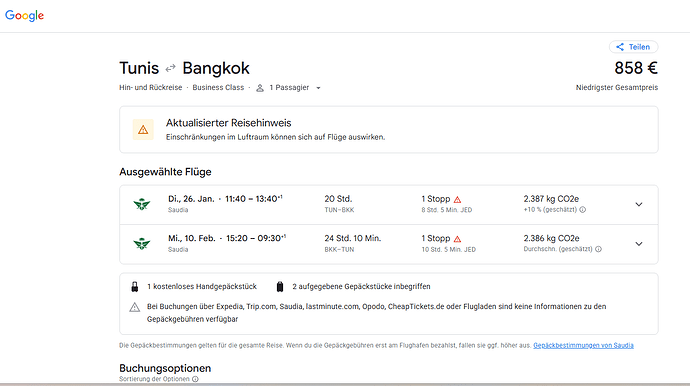
Task: Click the Buchungsoptionen heading
Action: pos(165,368)
